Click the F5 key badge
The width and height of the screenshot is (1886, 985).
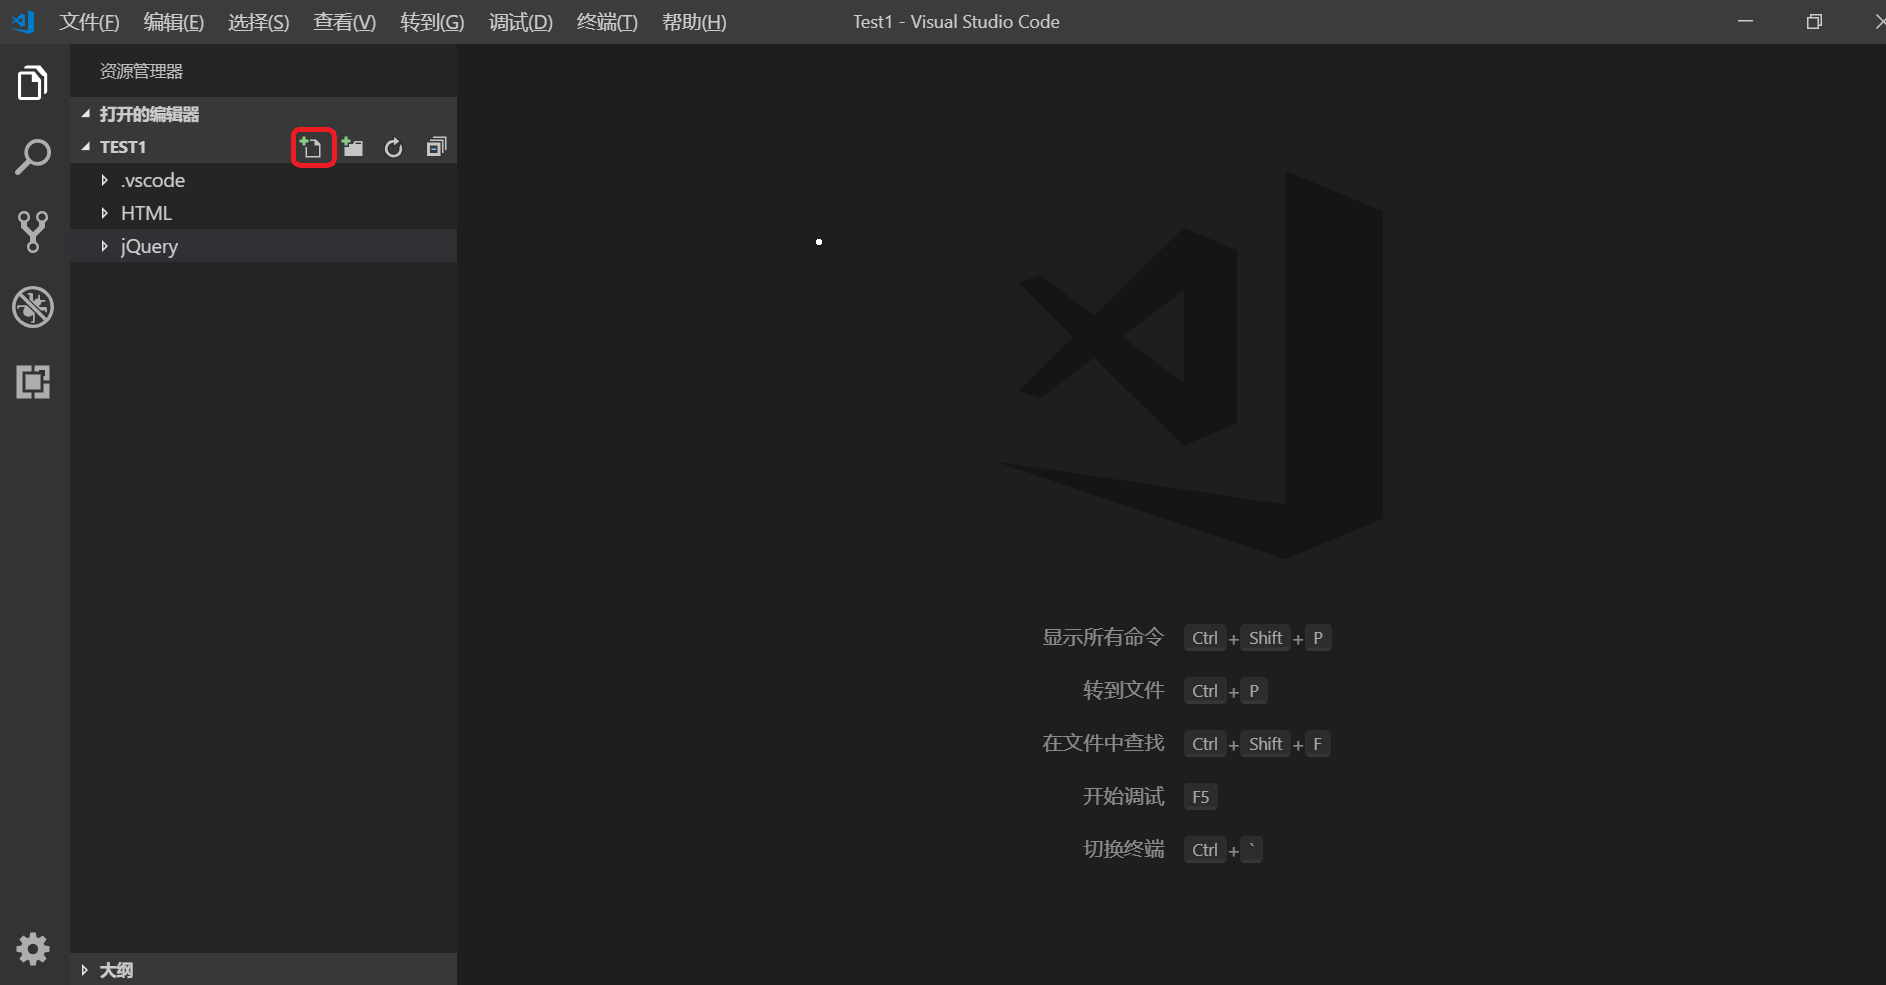click(x=1200, y=797)
